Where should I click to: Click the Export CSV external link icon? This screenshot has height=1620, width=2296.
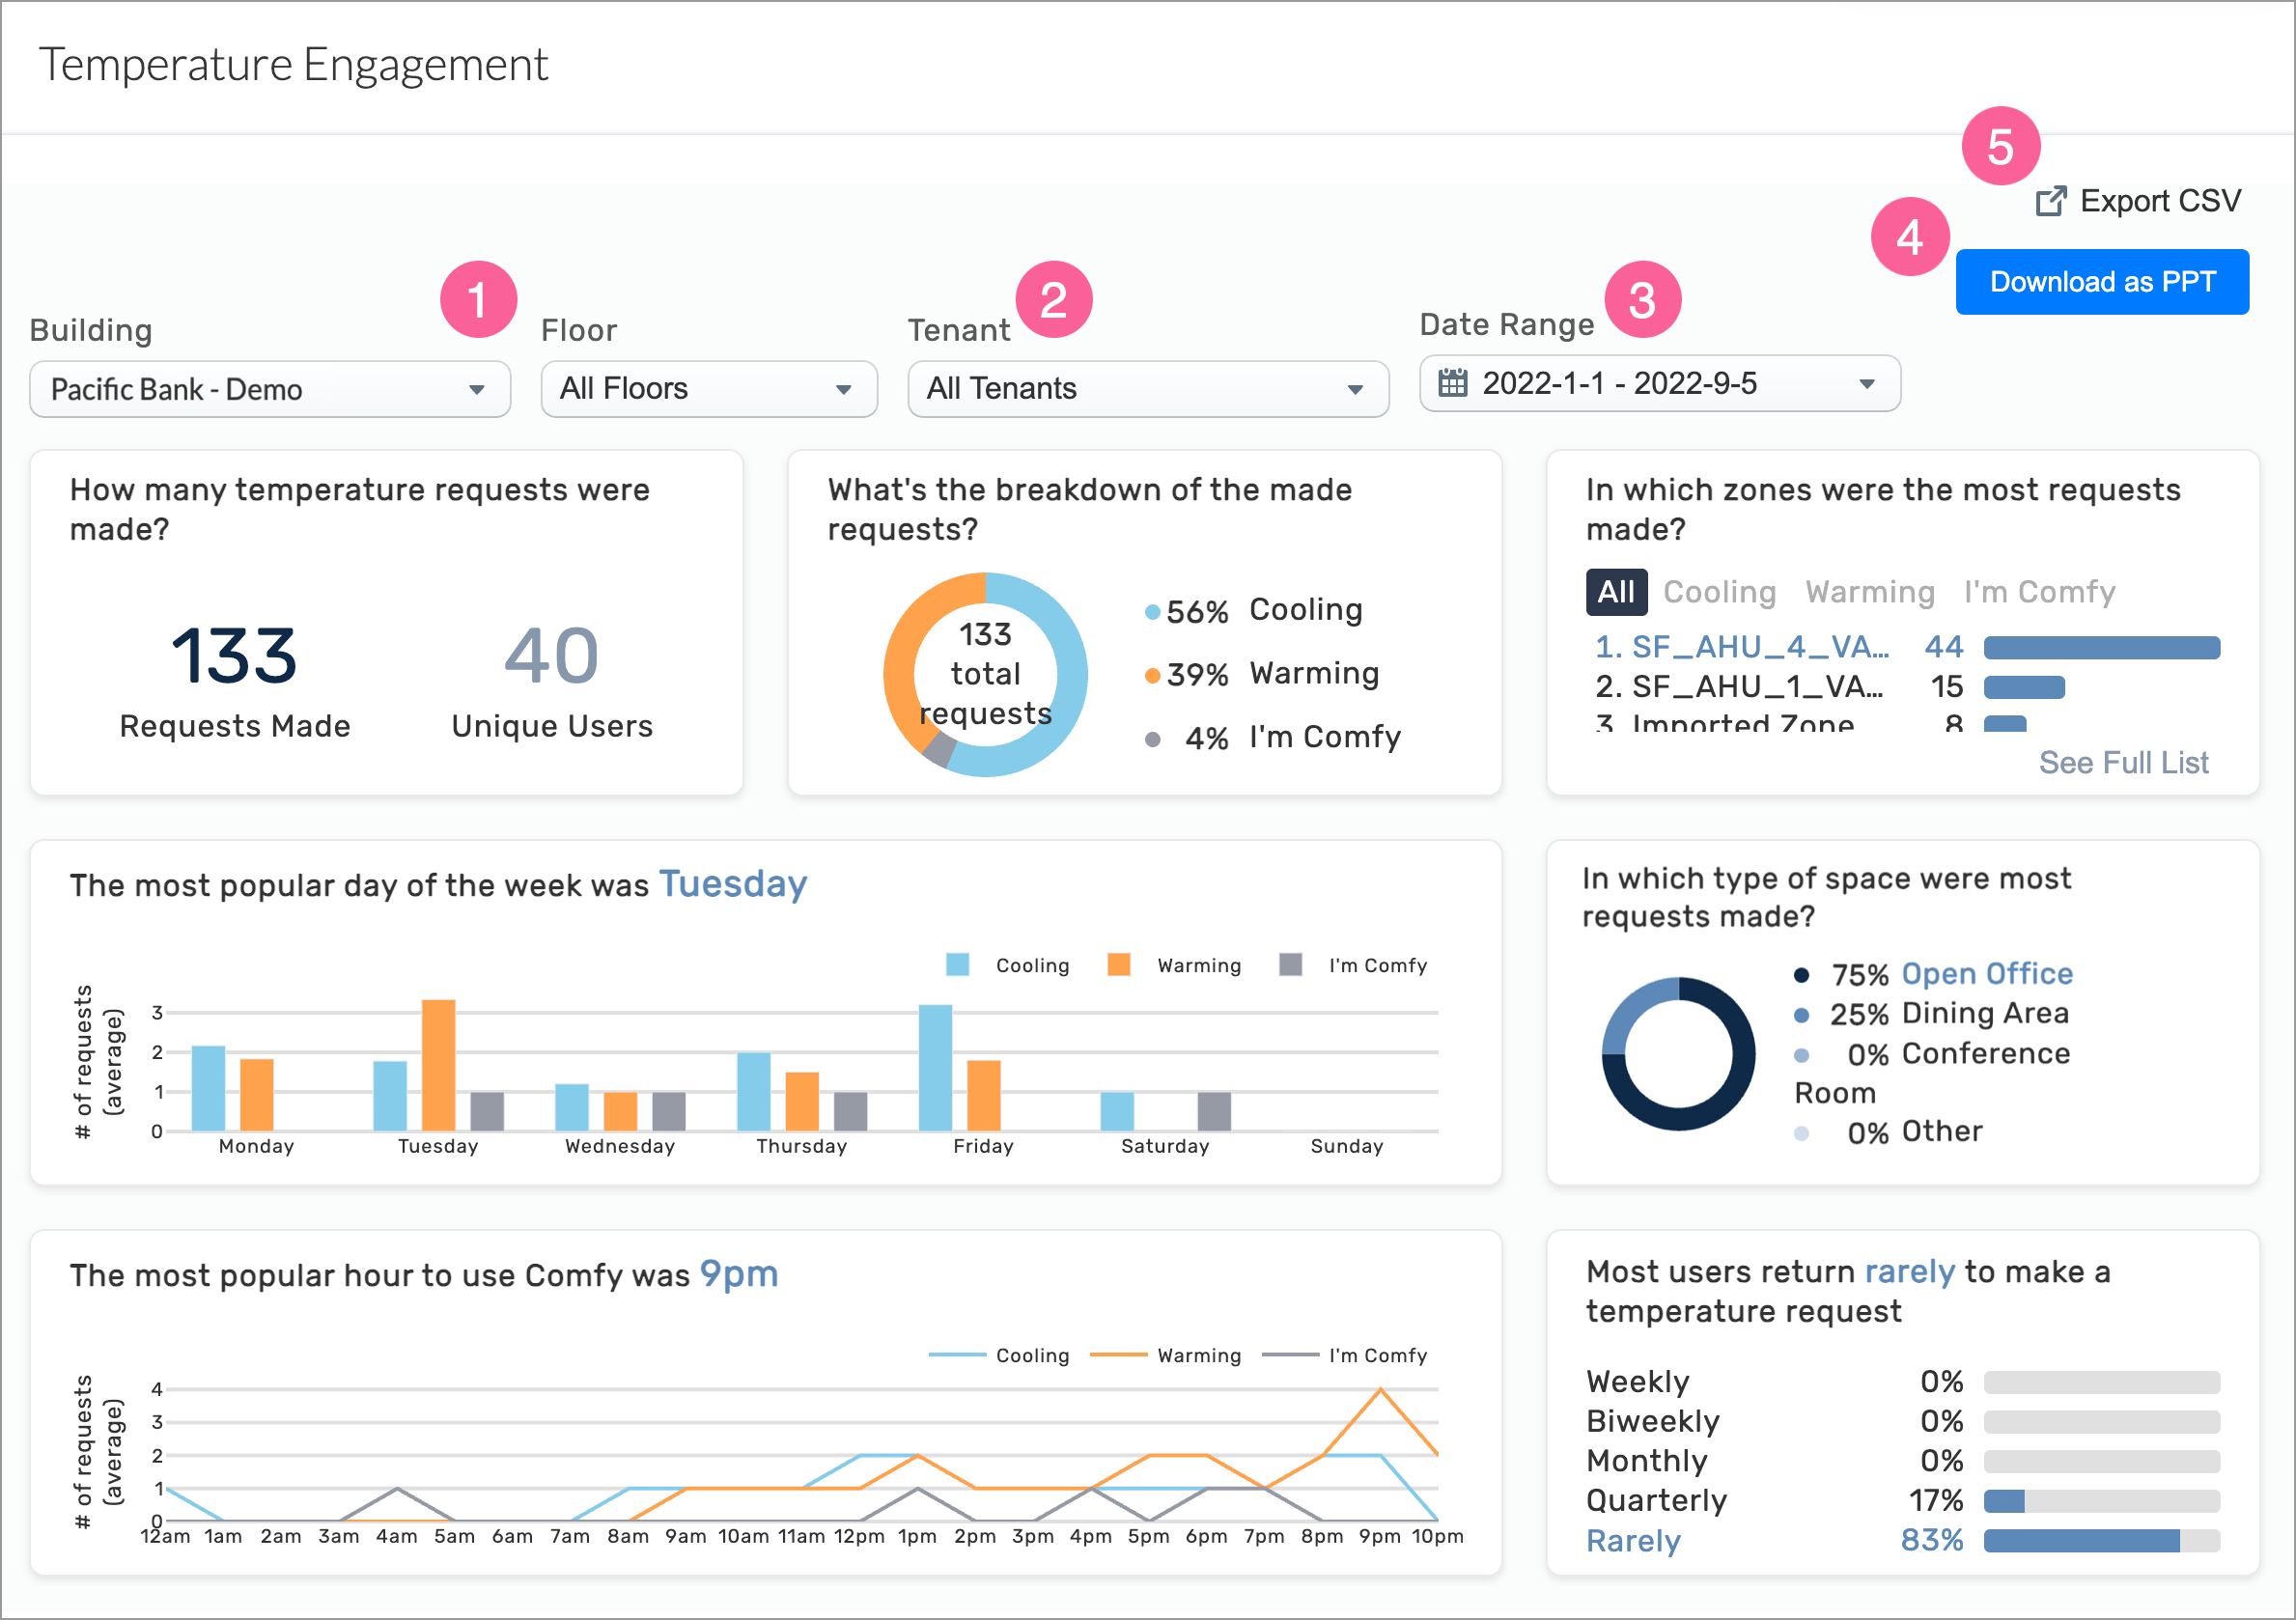pyautogui.click(x=2052, y=201)
